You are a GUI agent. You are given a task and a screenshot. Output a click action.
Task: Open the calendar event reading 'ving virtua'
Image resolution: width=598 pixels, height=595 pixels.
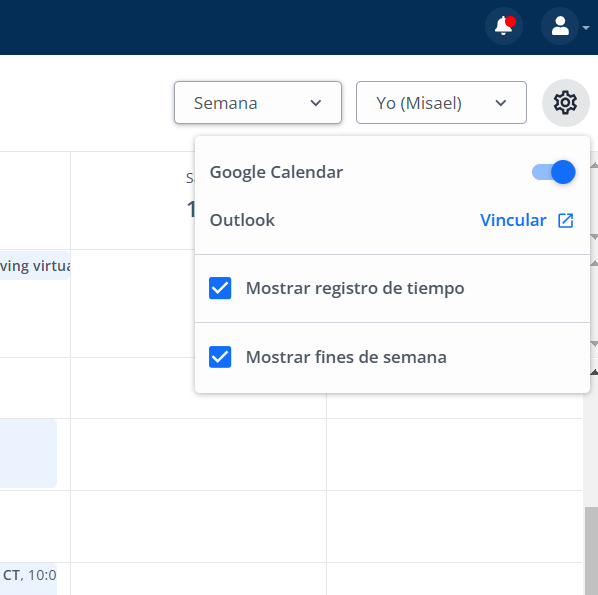click(x=35, y=265)
